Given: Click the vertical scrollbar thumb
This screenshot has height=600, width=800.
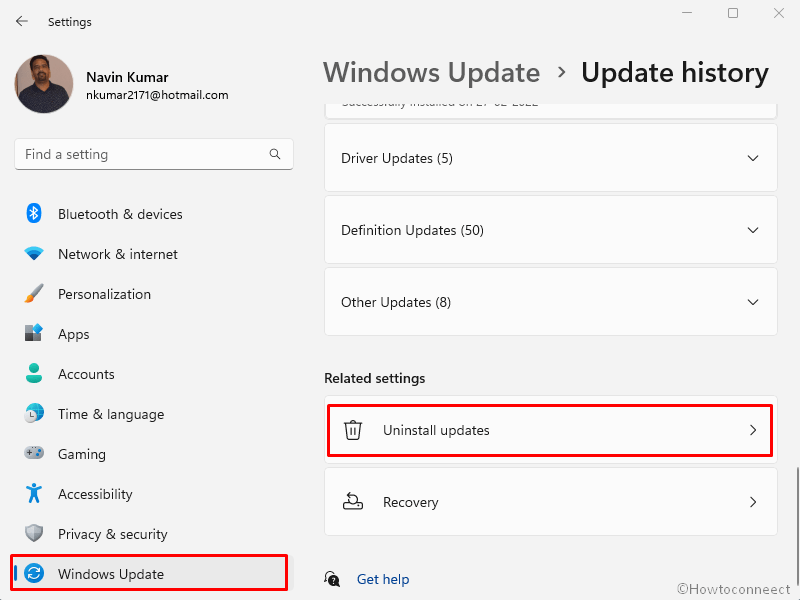Looking at the screenshot, I should 796,526.
